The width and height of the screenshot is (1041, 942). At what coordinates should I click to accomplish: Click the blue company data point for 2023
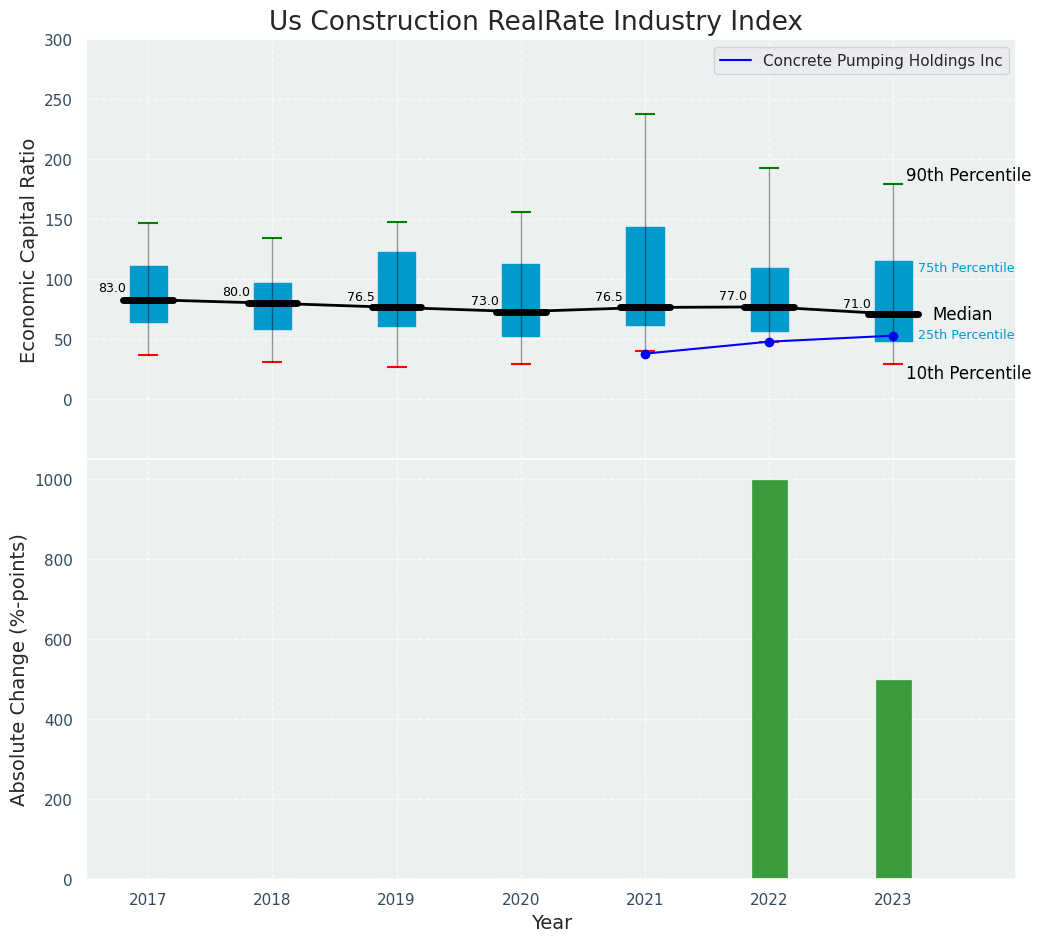(893, 336)
